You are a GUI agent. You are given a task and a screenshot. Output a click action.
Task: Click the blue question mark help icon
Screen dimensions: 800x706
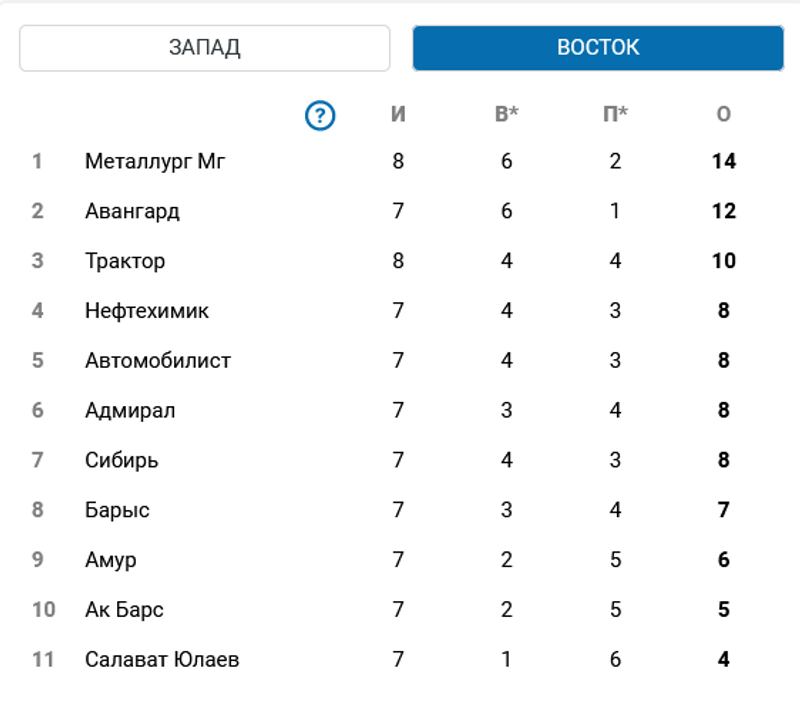[x=320, y=116]
